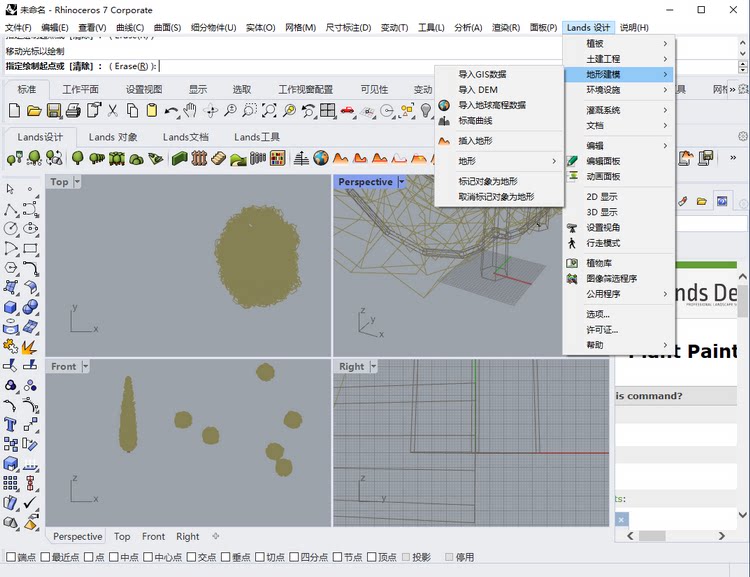Expand the 植被 submenu
This screenshot has height=577, width=750.
[x=619, y=44]
